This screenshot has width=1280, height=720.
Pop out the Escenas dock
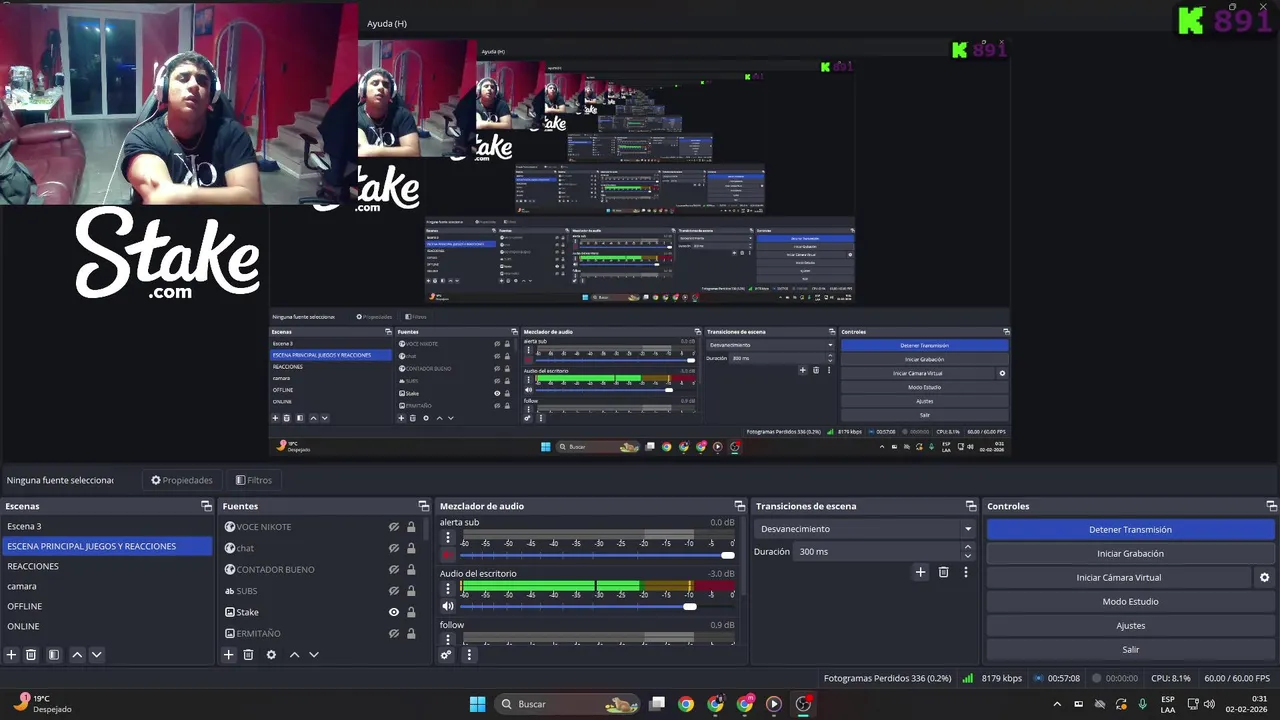206,506
